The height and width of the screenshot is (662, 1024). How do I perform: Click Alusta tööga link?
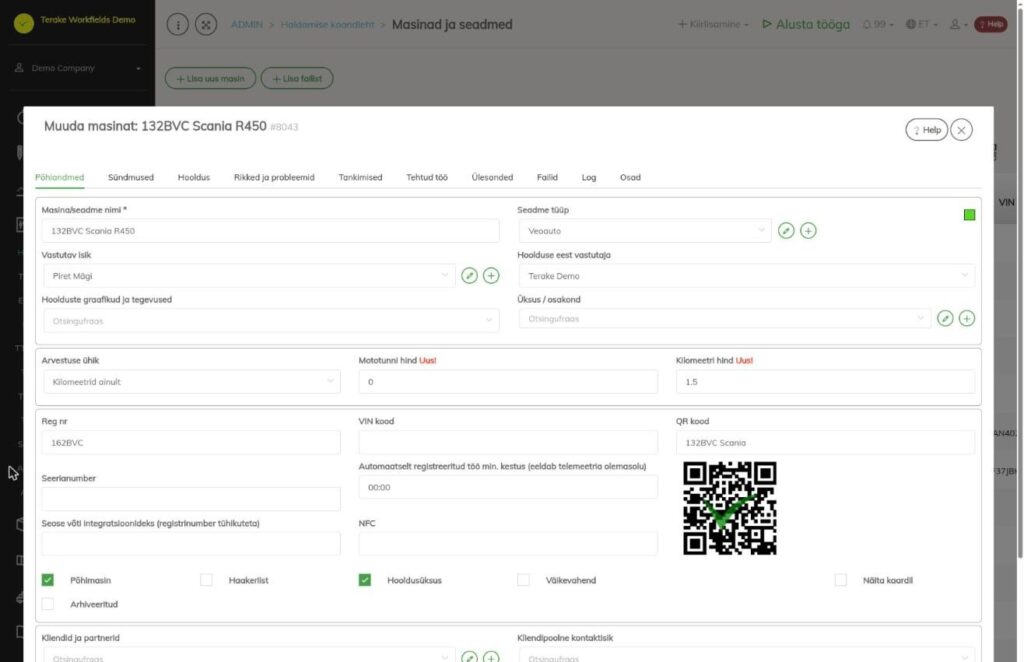click(x=807, y=24)
